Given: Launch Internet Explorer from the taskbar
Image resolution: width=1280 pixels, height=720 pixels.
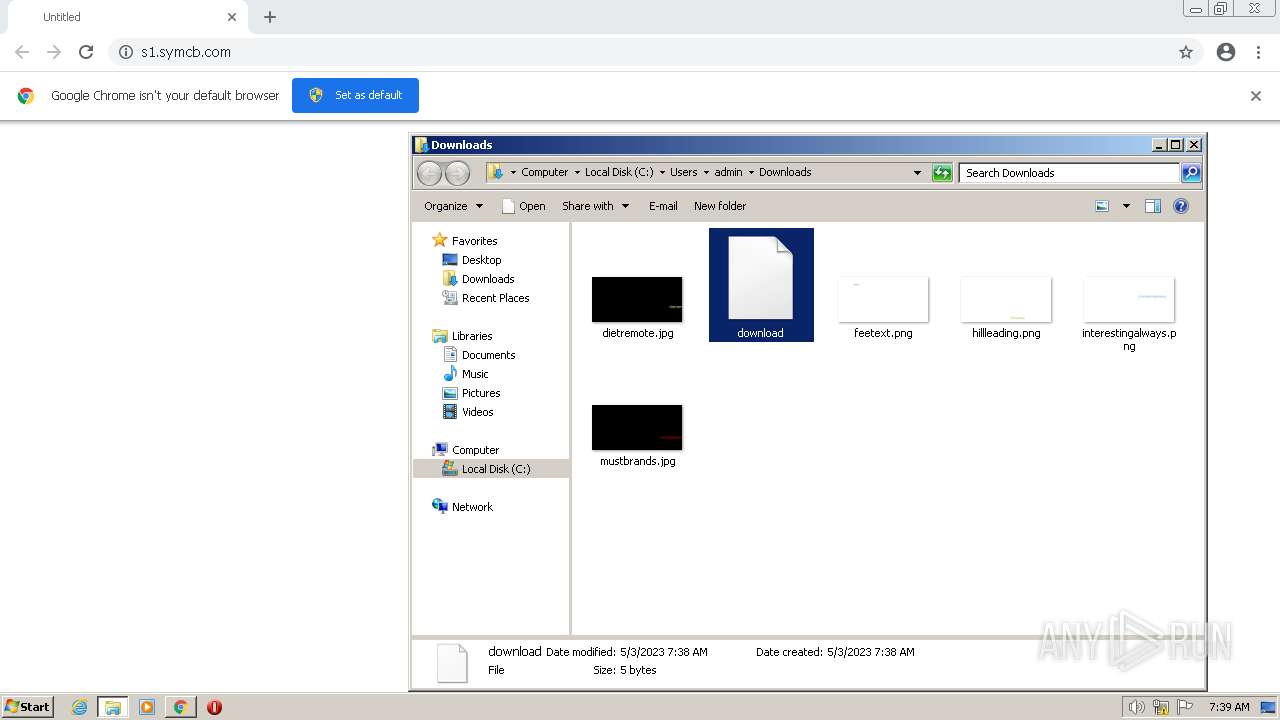Looking at the screenshot, I should [80, 707].
